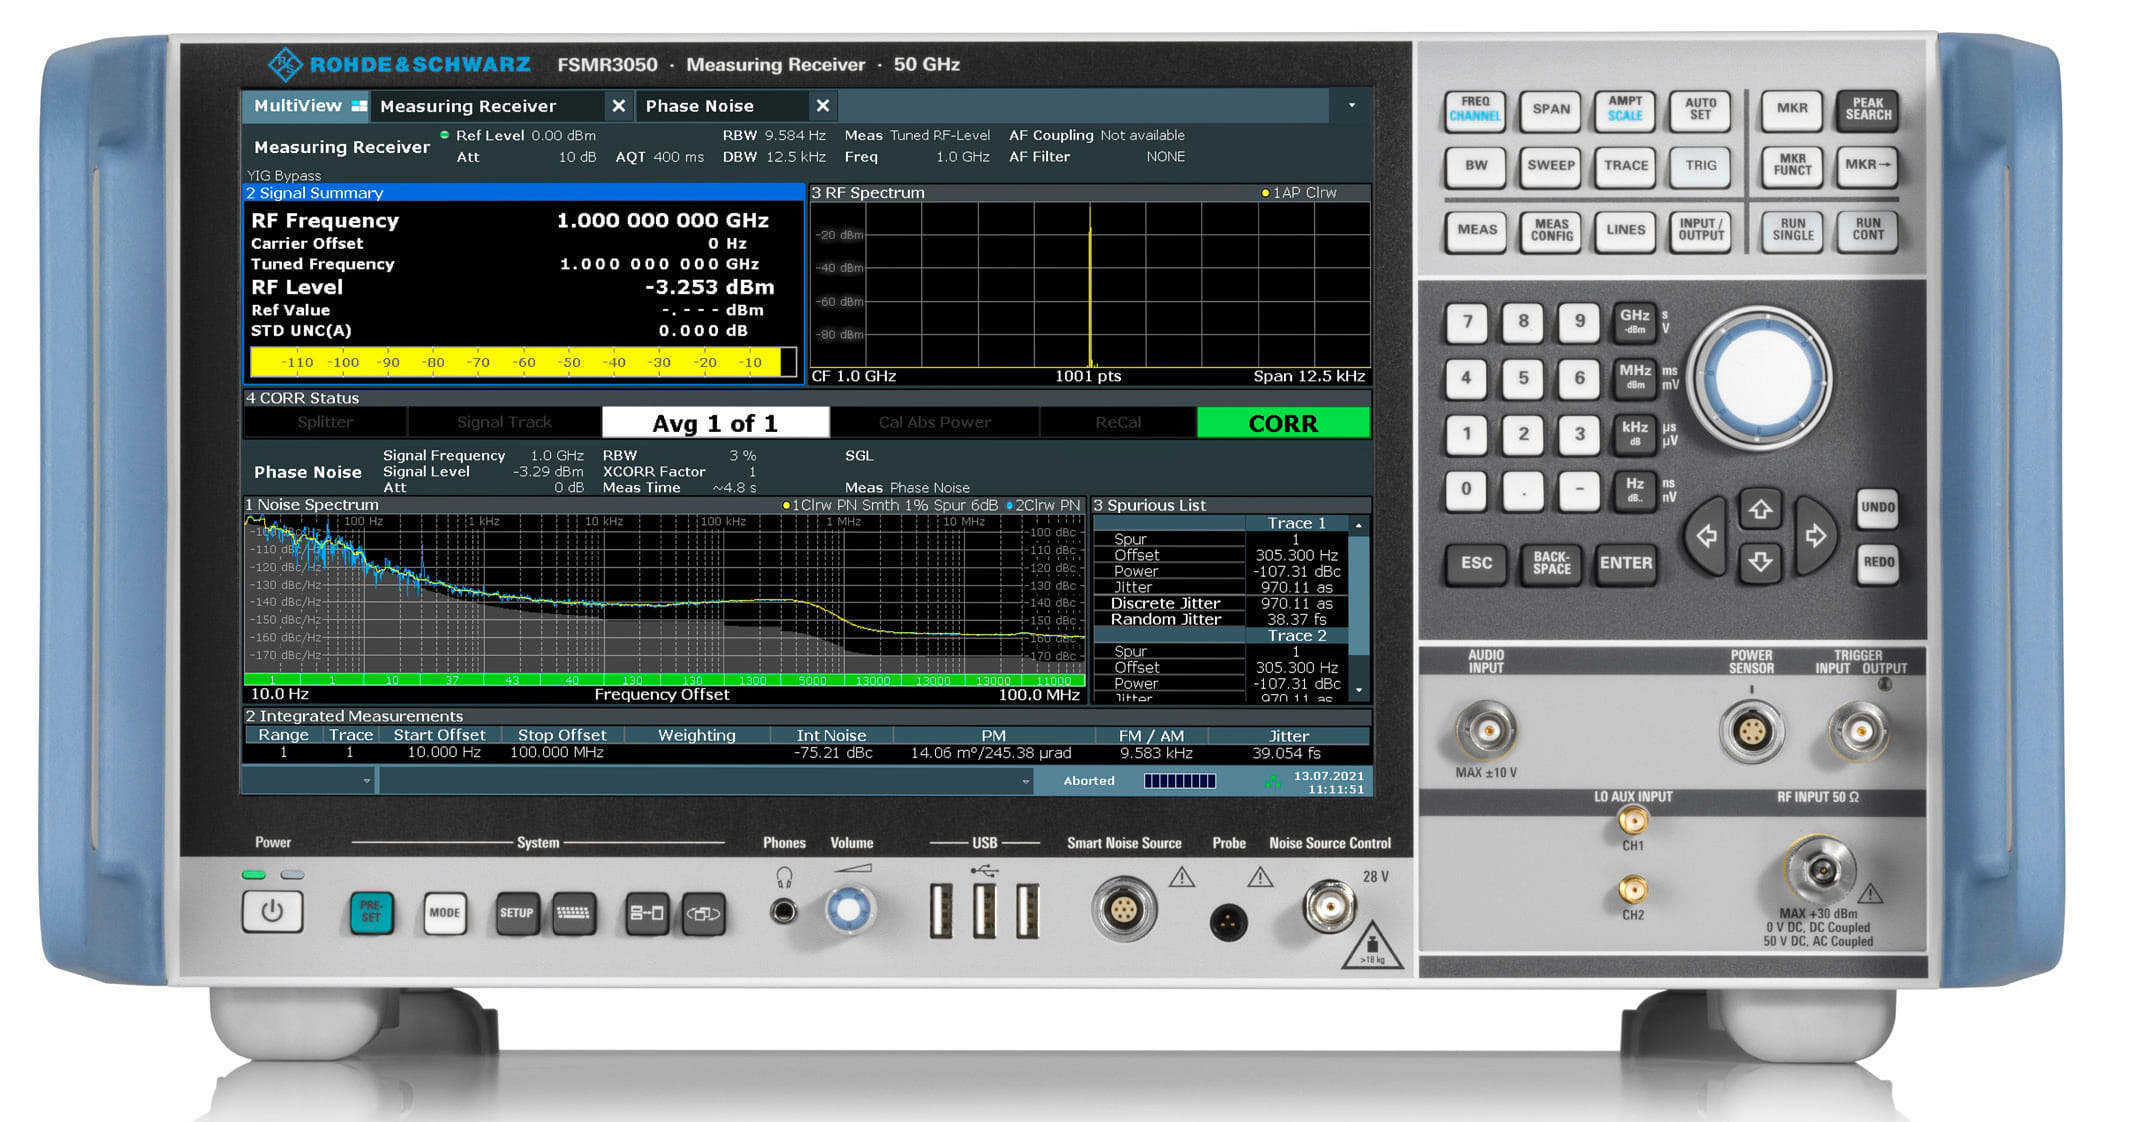This screenshot has height=1122, width=2140.
Task: Switch to the Phase Noise tab
Action: (700, 106)
